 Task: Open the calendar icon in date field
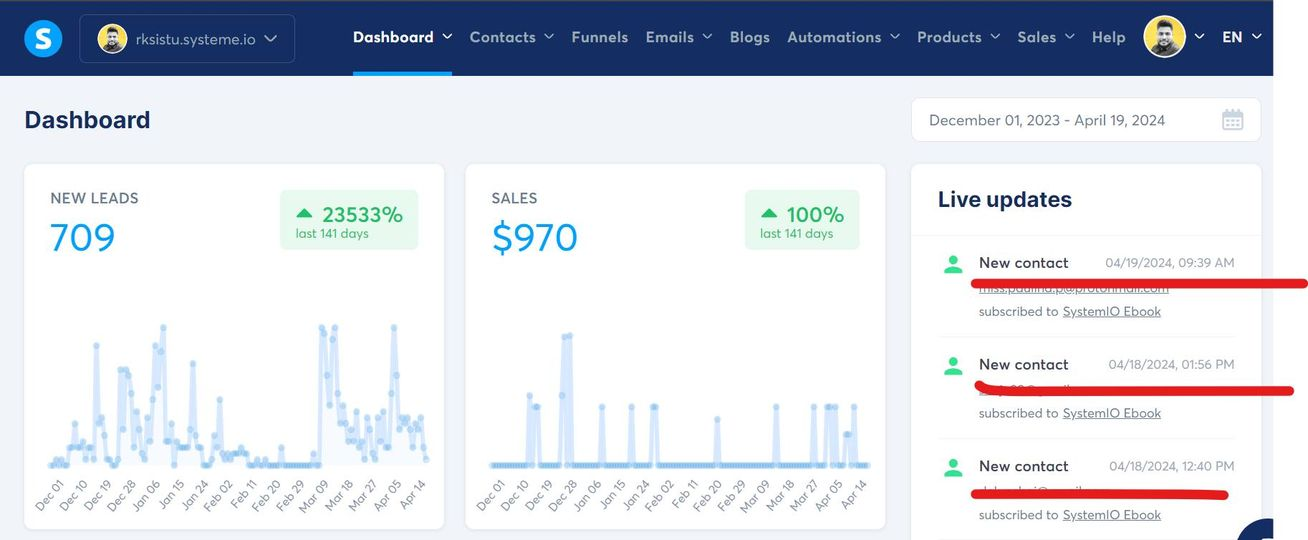(x=1232, y=120)
